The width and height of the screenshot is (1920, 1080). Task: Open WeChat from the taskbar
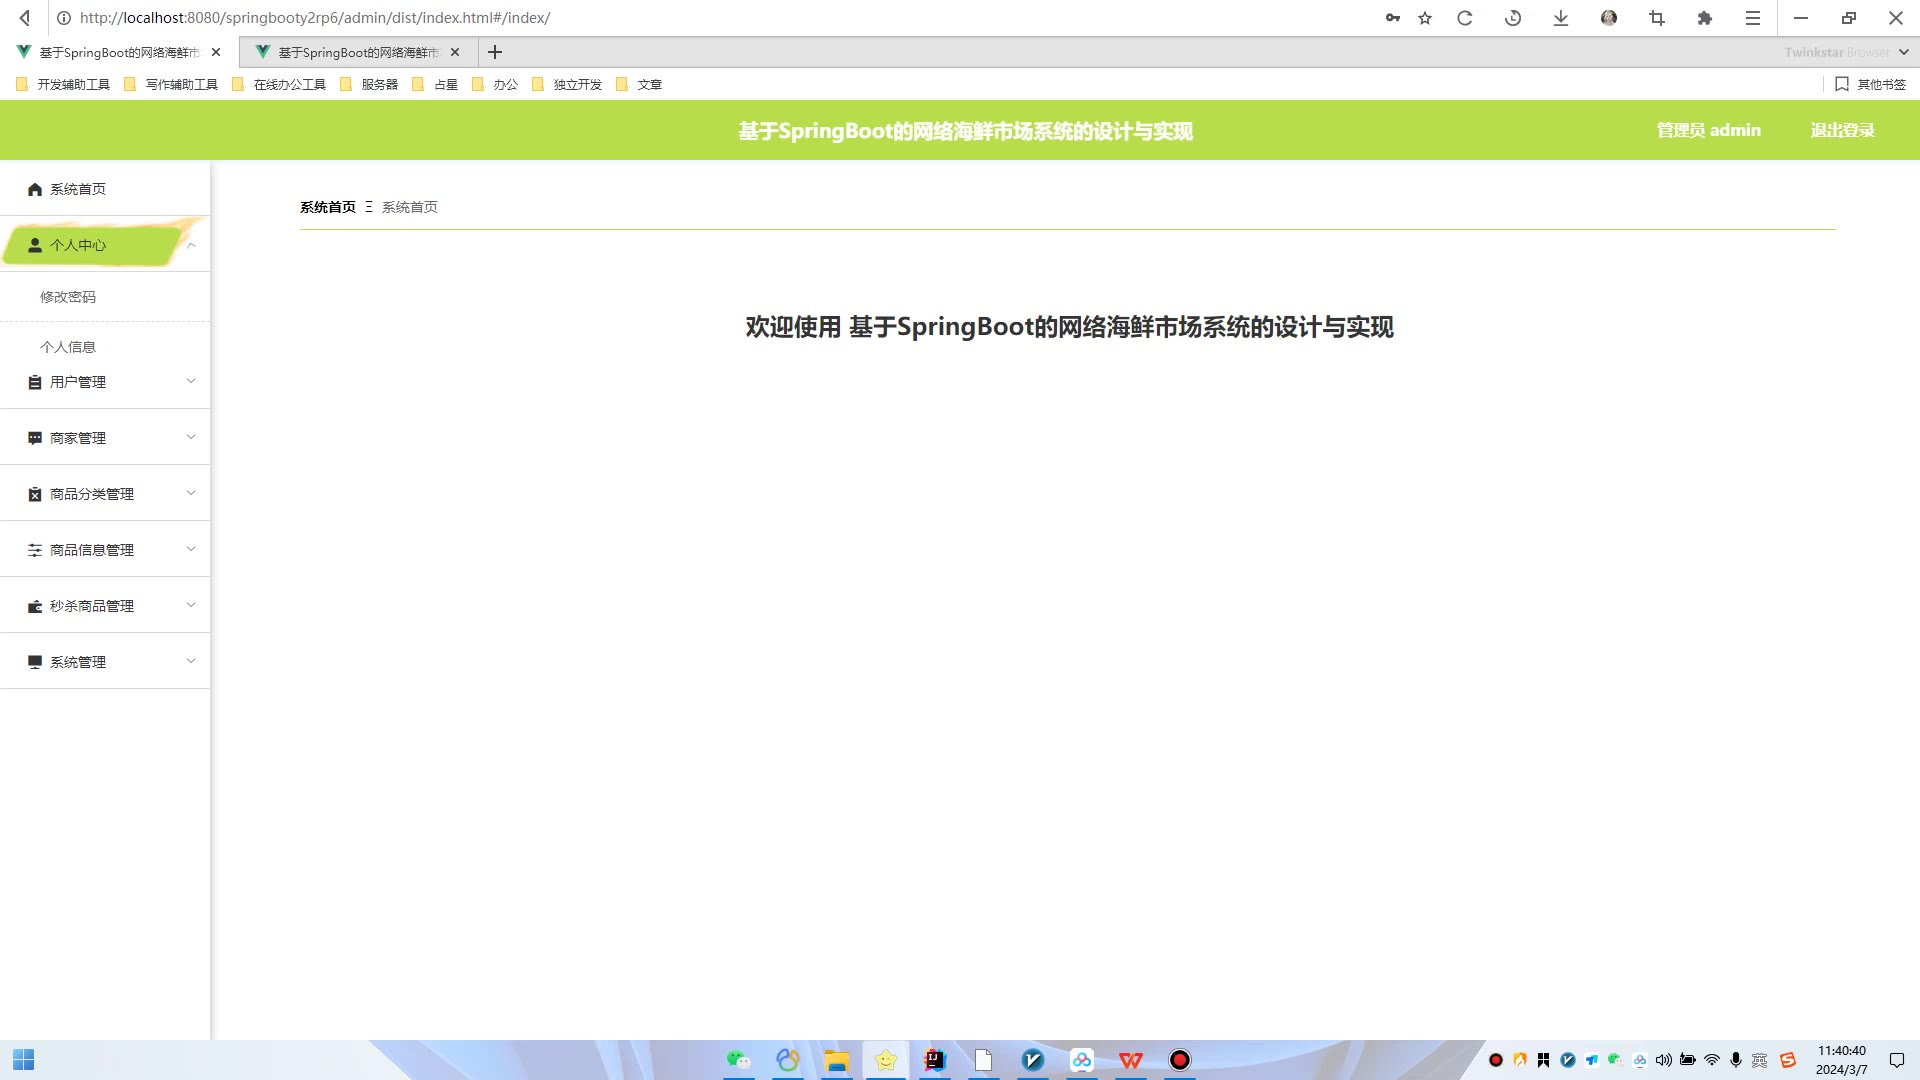[739, 1060]
